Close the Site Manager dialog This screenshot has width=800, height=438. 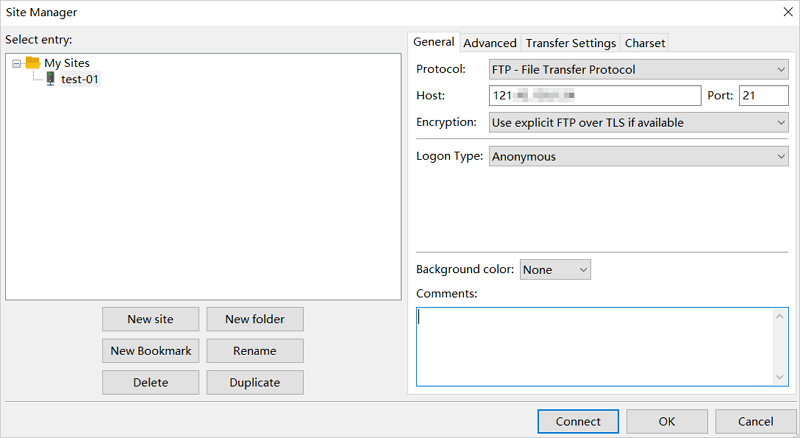click(788, 12)
